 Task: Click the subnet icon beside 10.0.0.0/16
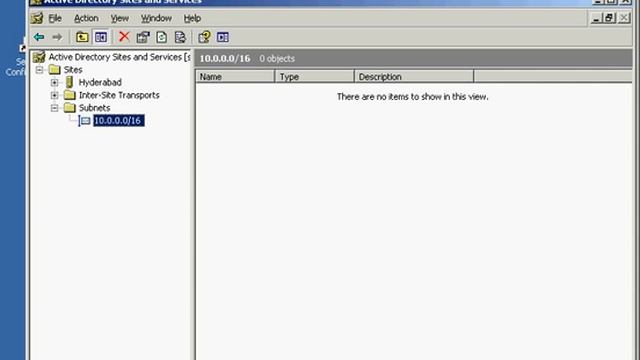(x=85, y=120)
